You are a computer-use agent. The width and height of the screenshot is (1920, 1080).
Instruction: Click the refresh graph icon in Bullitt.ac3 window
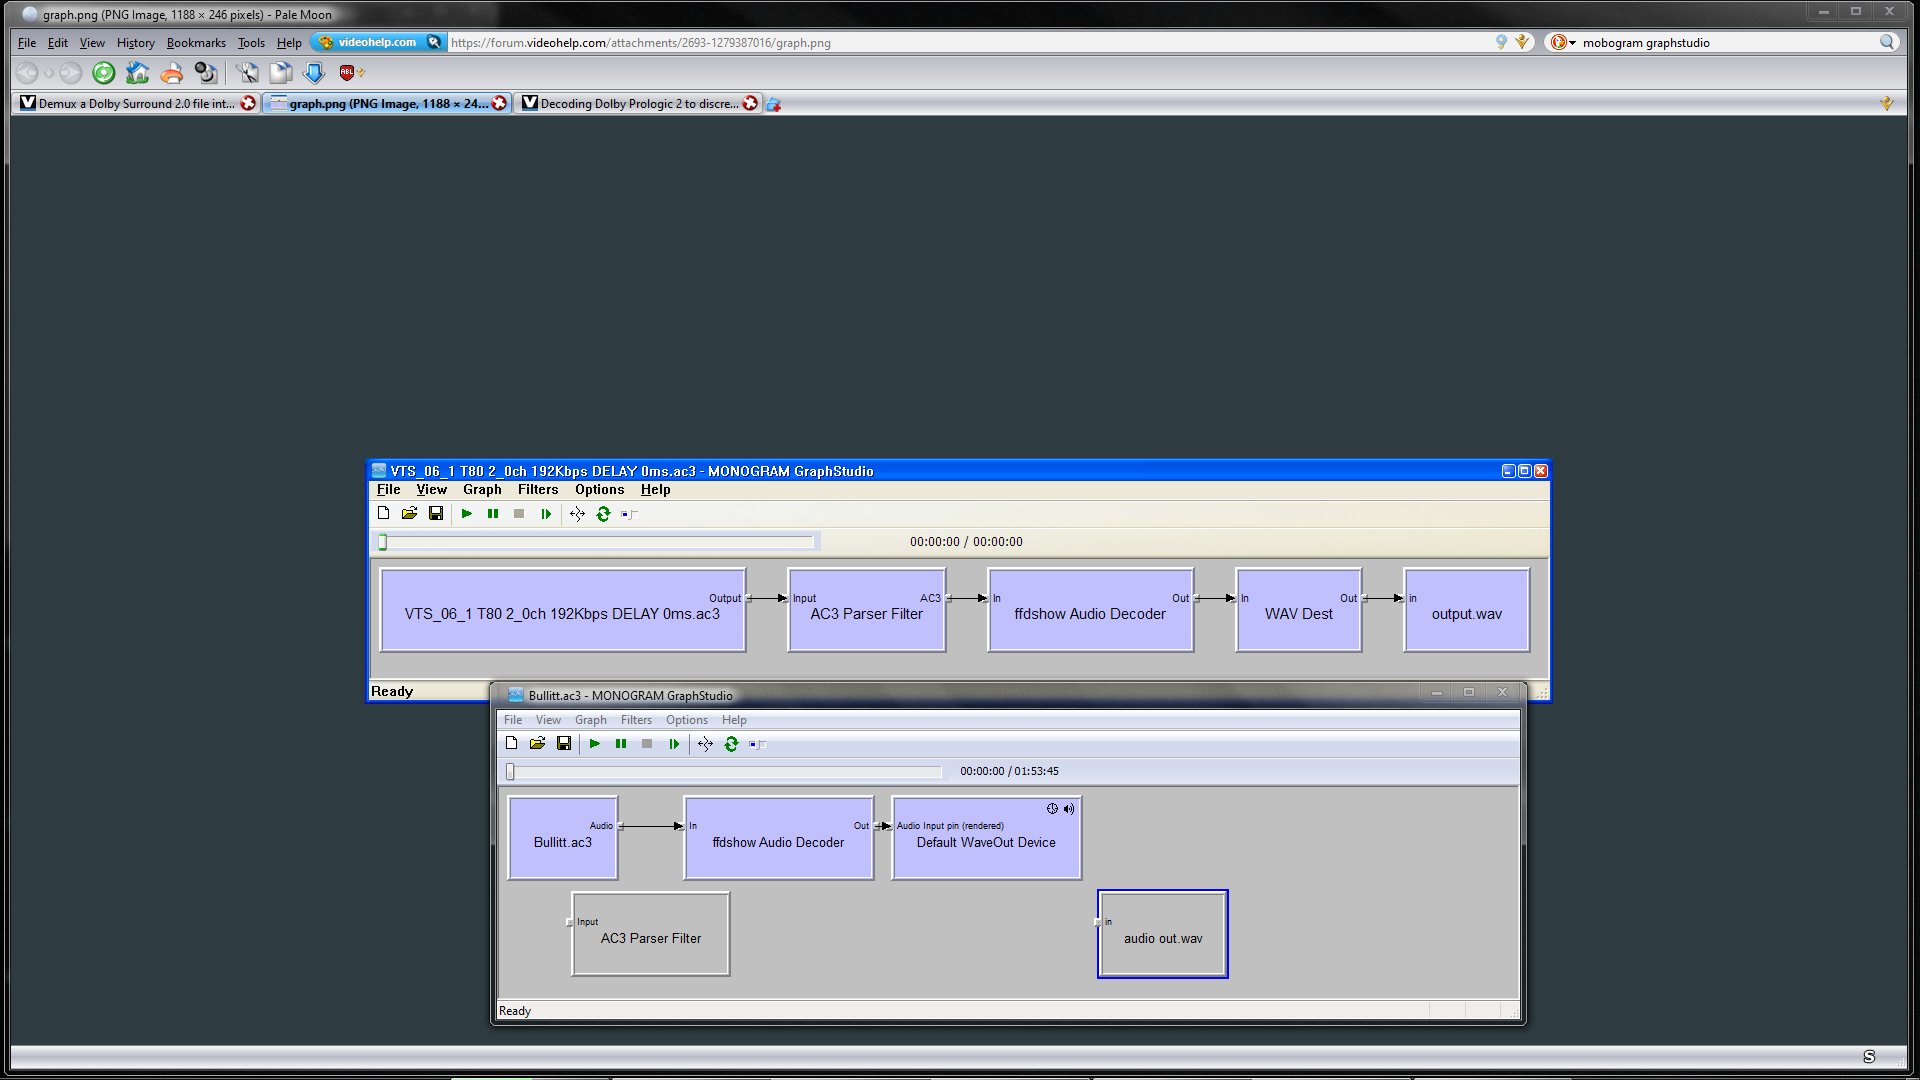(x=731, y=744)
